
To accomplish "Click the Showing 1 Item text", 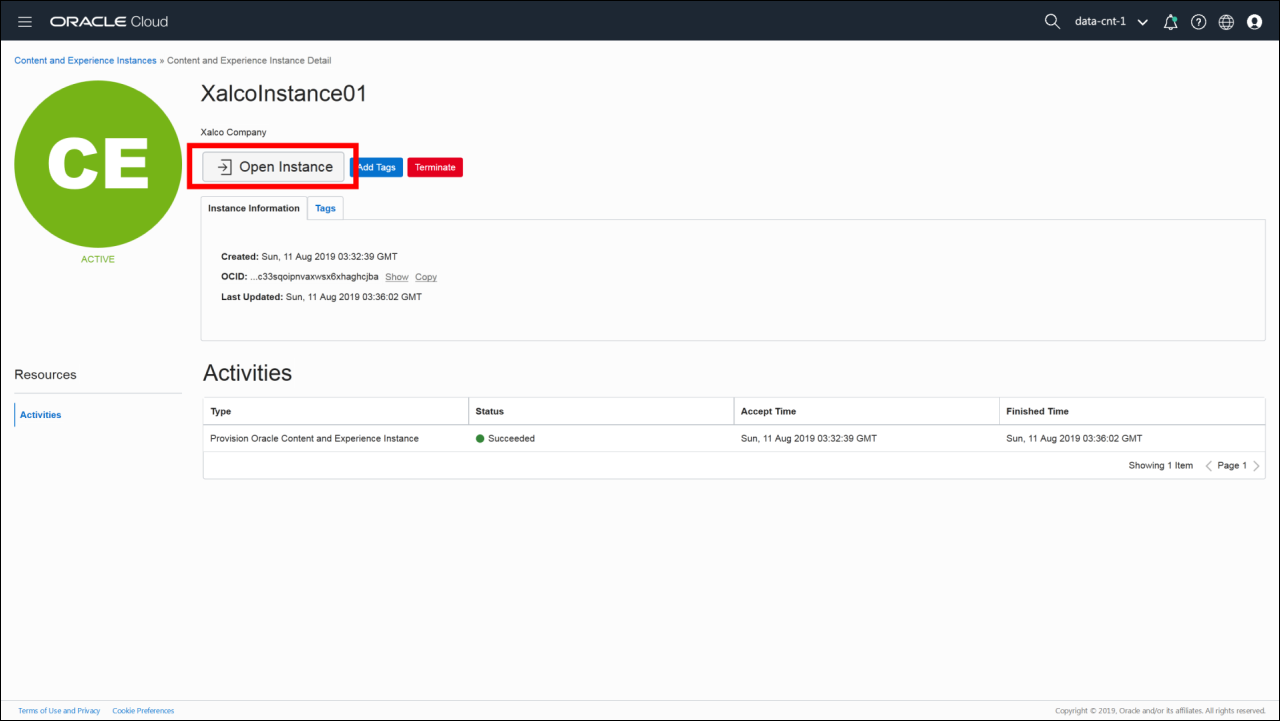I will pos(1161,466).
